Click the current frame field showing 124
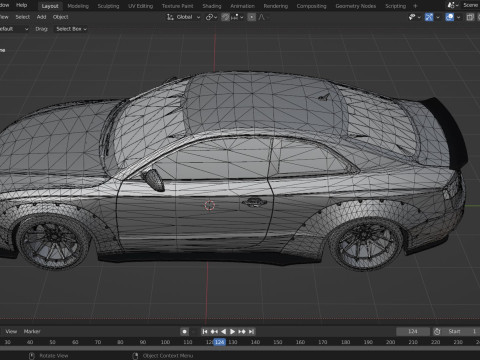This screenshot has width=480, height=360. (x=413, y=331)
